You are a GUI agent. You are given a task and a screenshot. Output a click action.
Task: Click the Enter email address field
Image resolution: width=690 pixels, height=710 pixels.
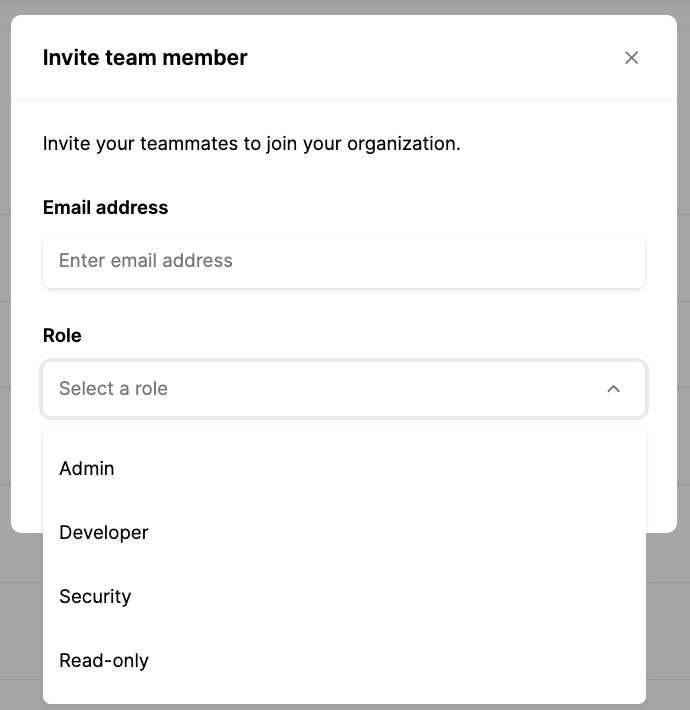pos(344,261)
